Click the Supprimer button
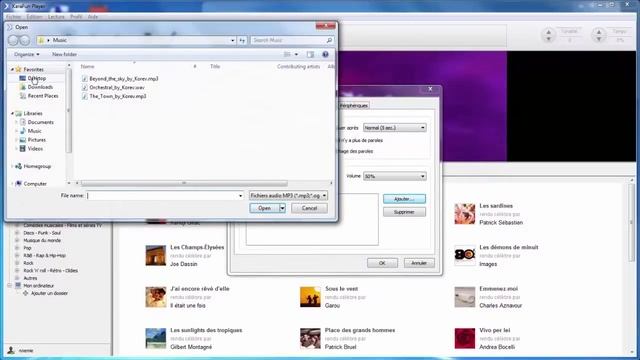 pyautogui.click(x=404, y=212)
